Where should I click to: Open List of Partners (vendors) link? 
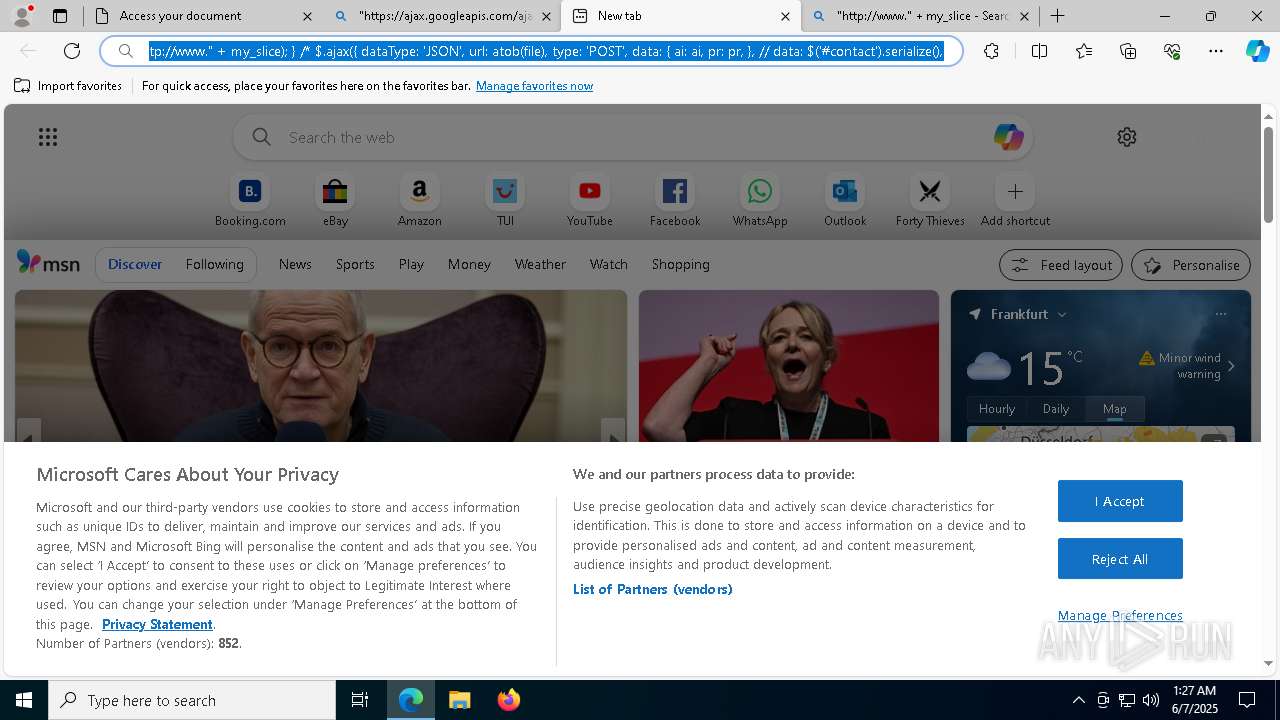[x=653, y=589]
